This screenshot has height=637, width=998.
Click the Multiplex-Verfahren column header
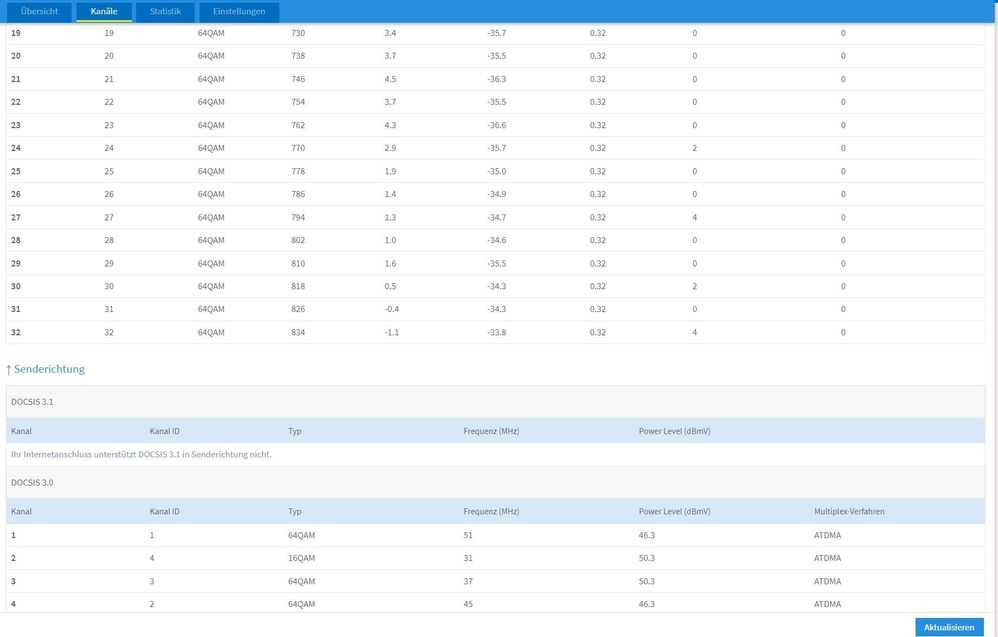[849, 511]
